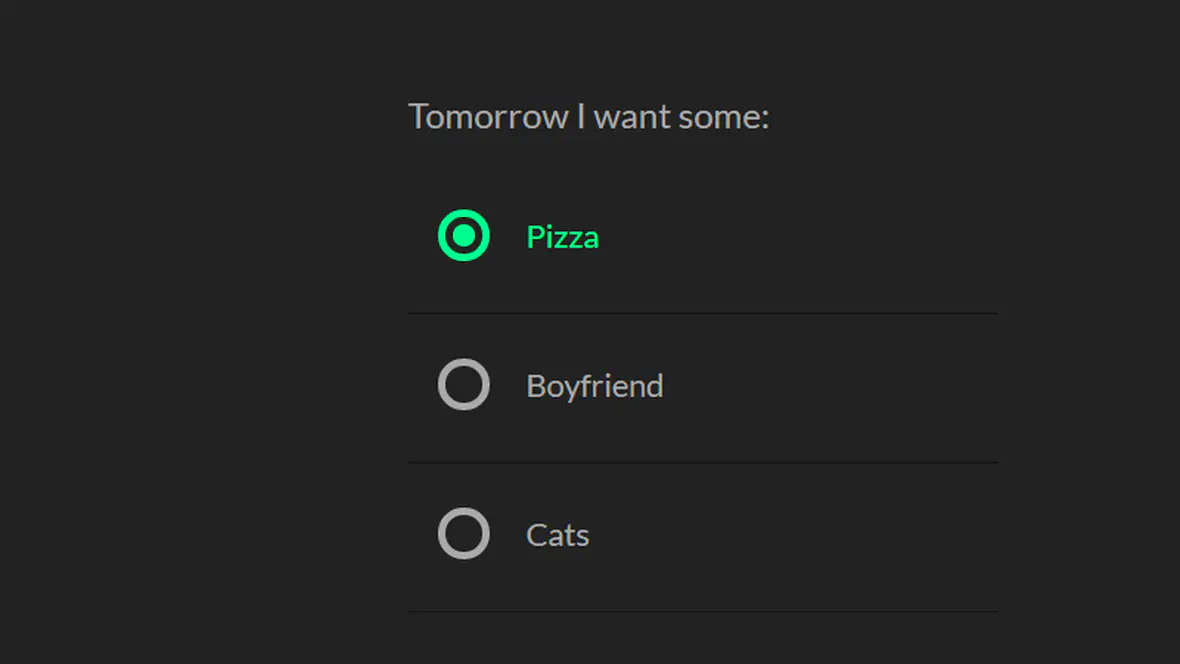Click the word 'Tomorrow' in the heading
The height and width of the screenshot is (664, 1180).
(488, 117)
